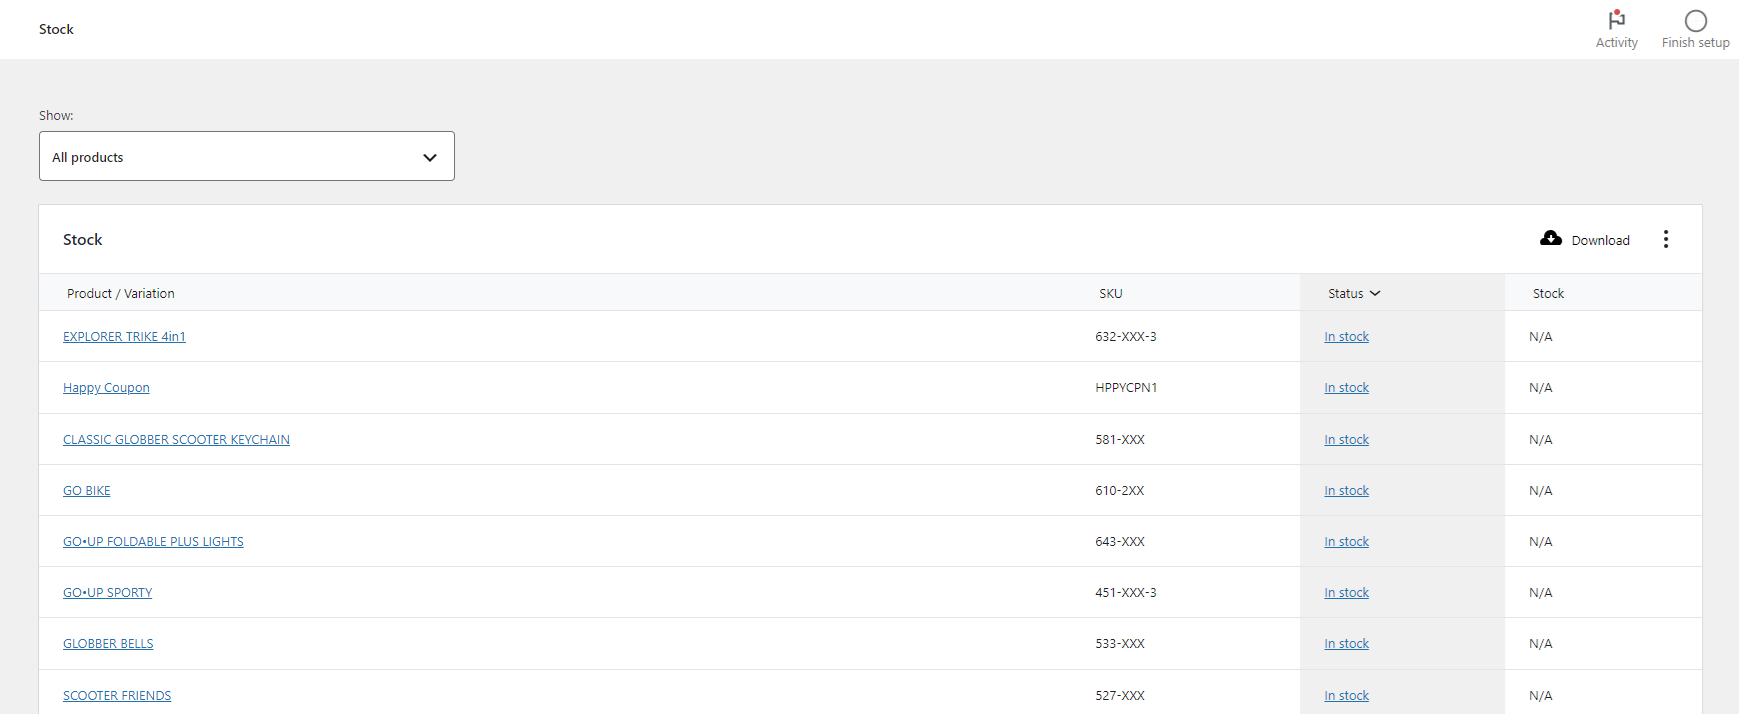The width and height of the screenshot is (1739, 714).
Task: Click the Finish setup circle icon
Action: coord(1695,21)
